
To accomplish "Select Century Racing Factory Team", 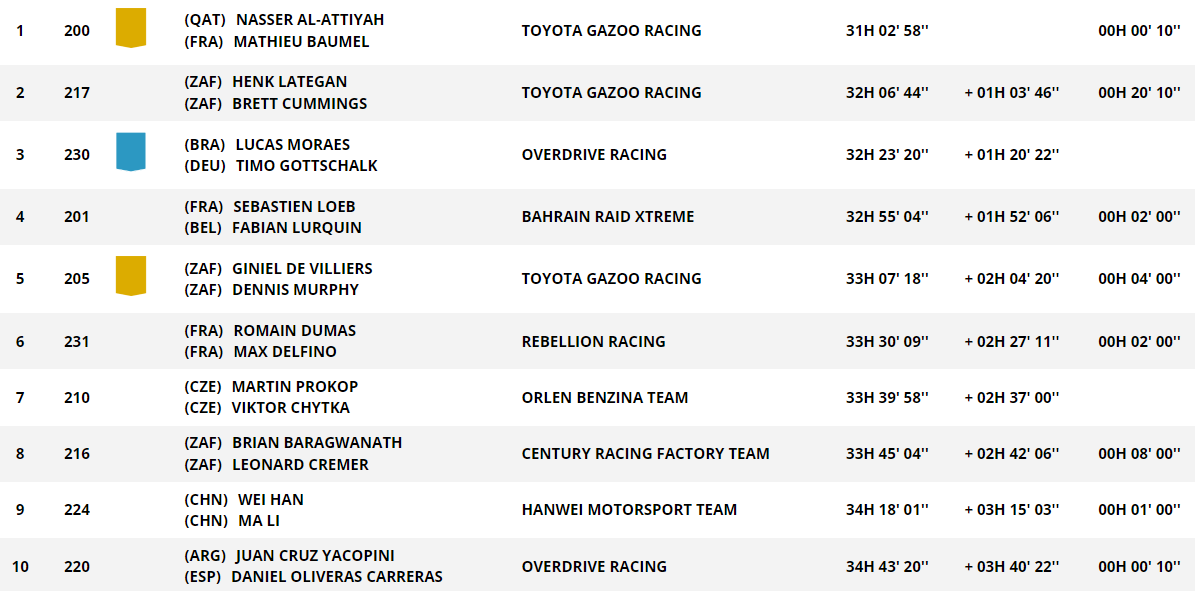I will click(x=645, y=454).
